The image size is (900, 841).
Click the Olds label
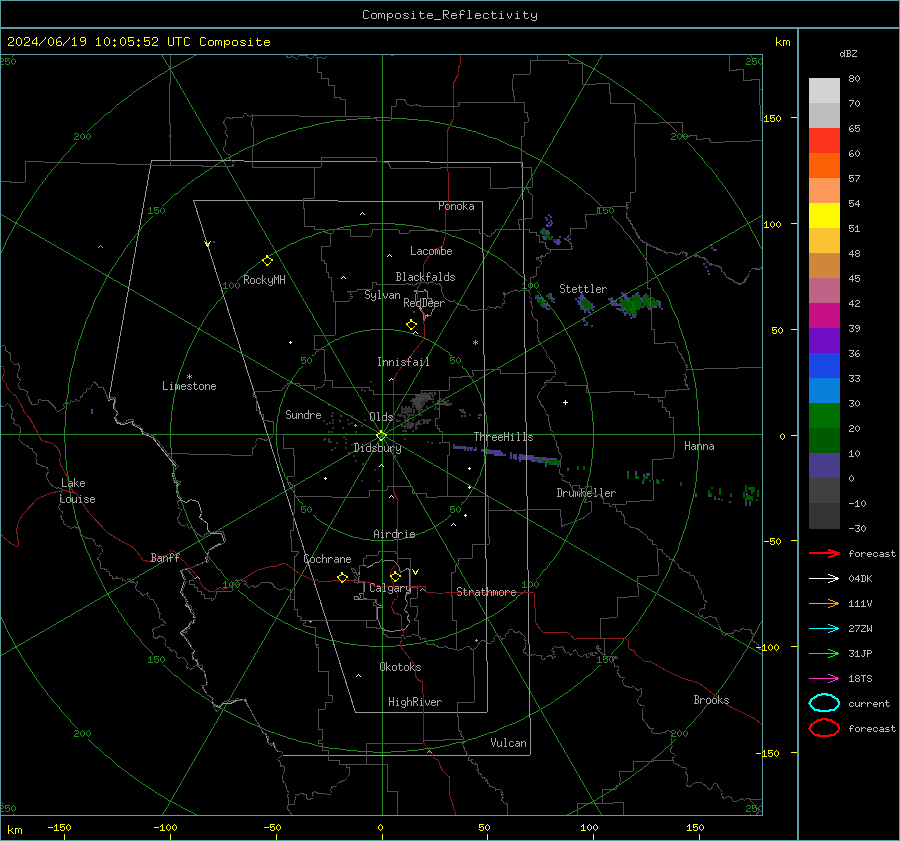pos(381,417)
